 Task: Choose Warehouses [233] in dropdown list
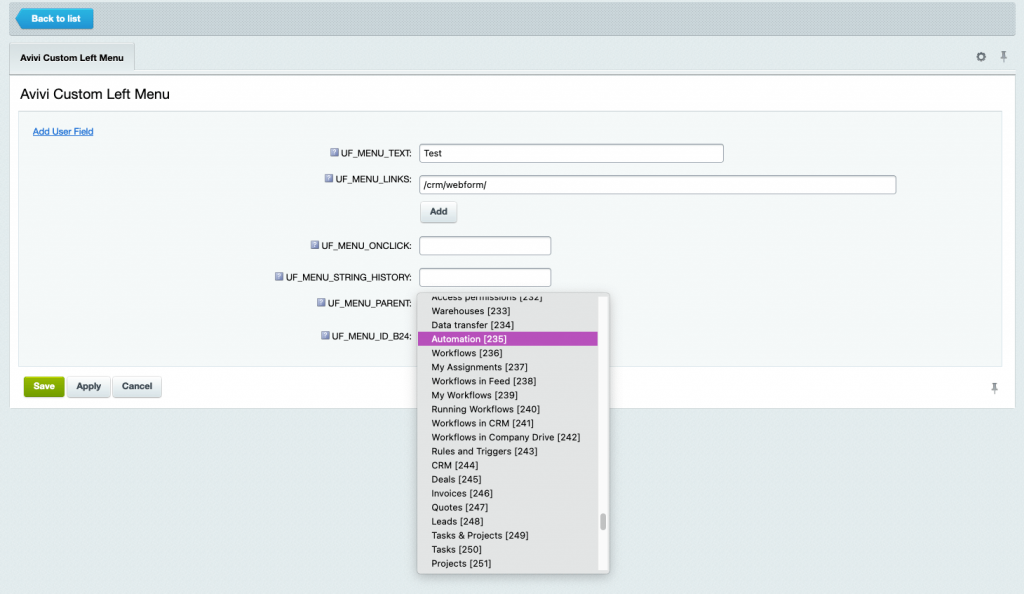[508, 311]
